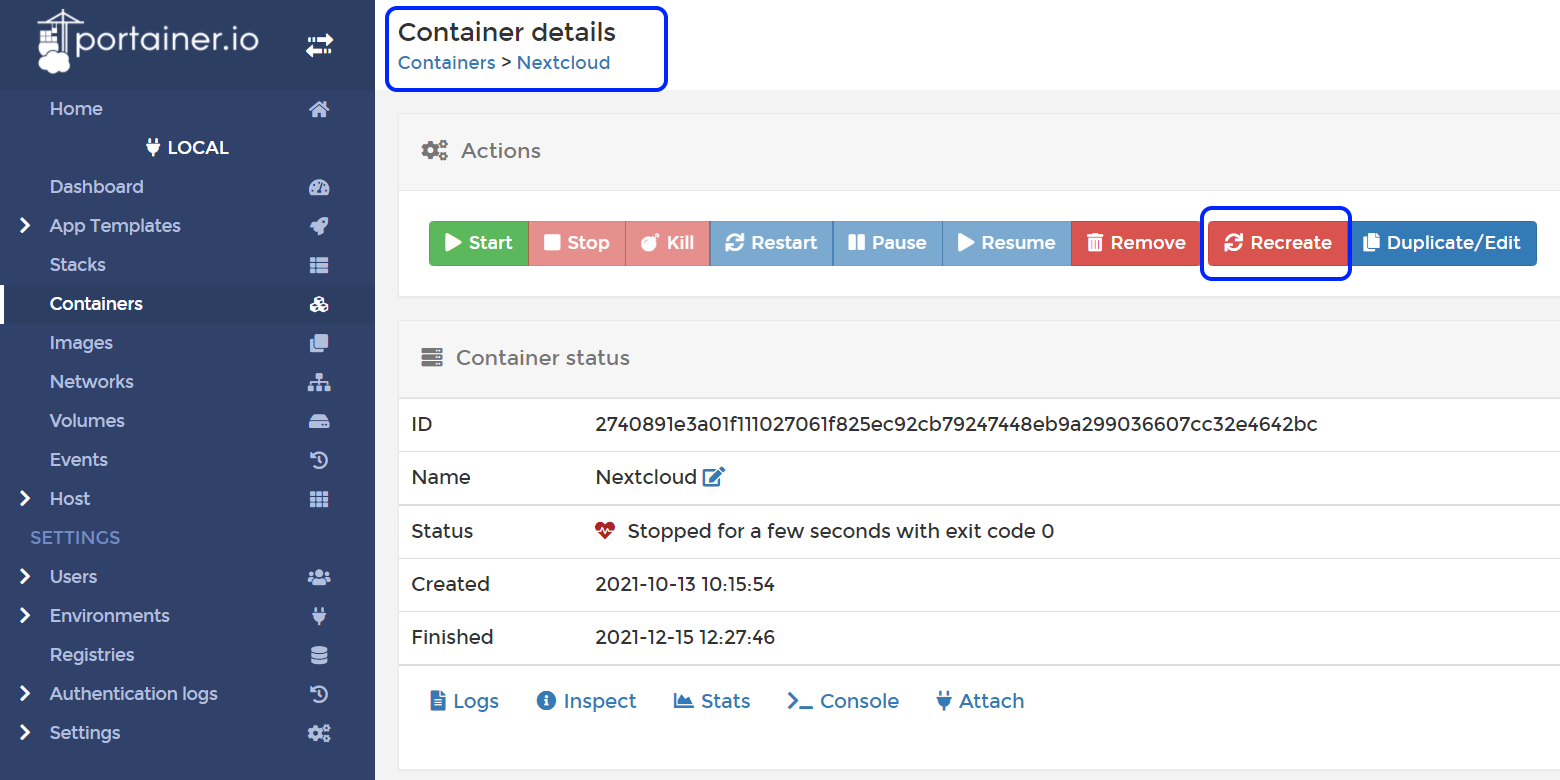1560x780 pixels.
Task: Click the Created date 2021-10-13 10:15:54
Action: 685,584
